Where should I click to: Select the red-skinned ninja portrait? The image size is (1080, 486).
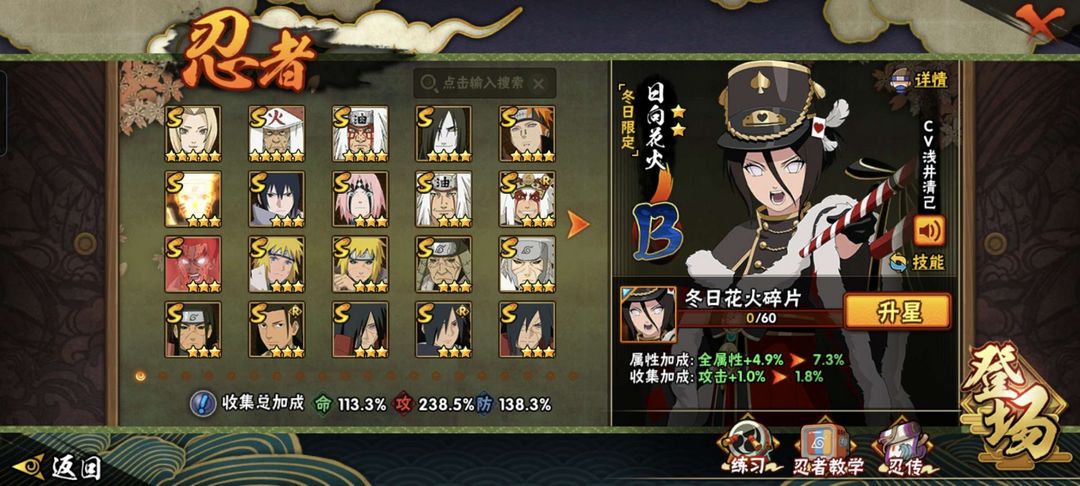193,264
